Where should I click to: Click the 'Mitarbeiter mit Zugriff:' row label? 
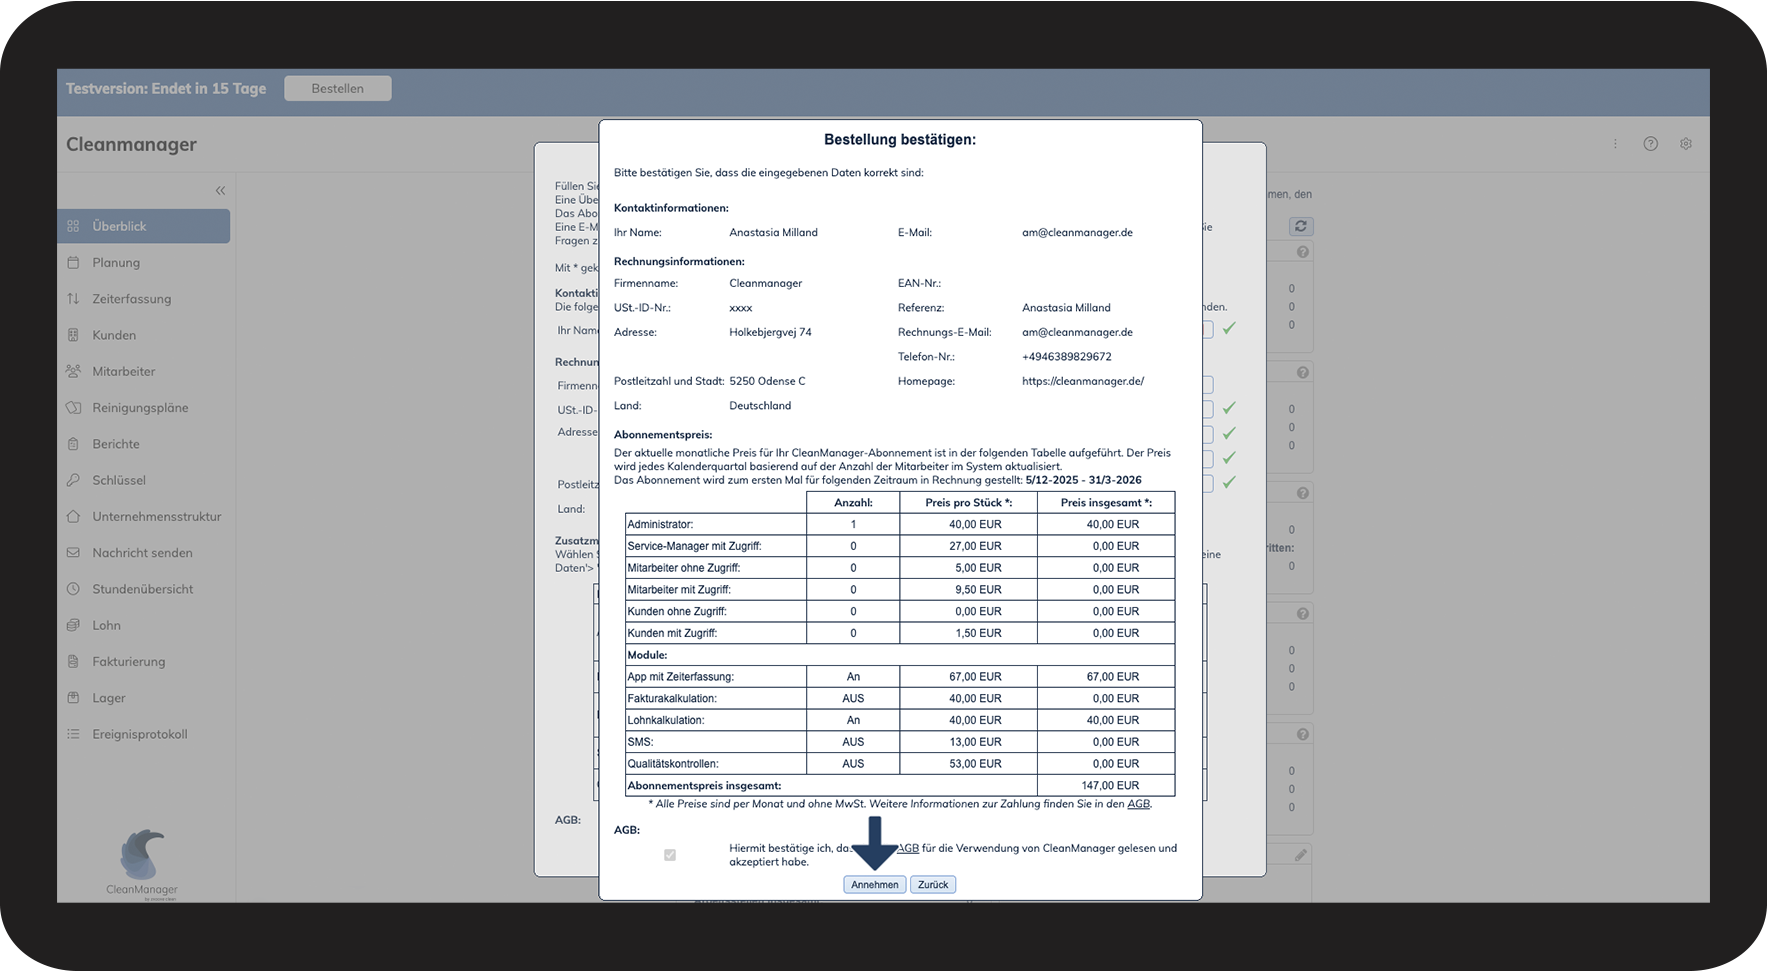click(679, 590)
